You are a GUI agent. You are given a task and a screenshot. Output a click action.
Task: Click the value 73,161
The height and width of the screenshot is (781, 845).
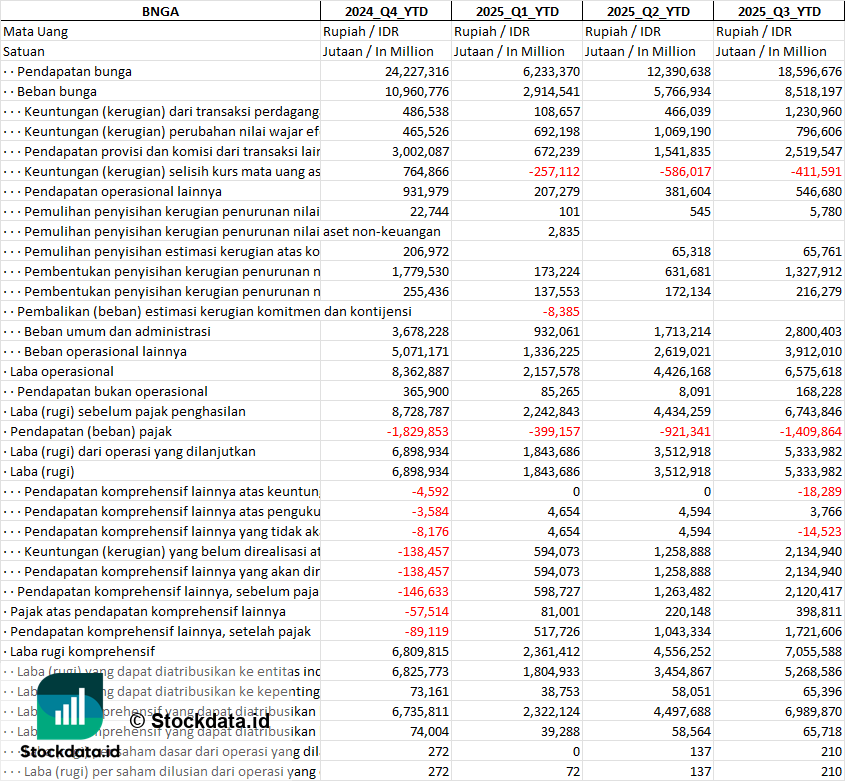[x=429, y=691]
